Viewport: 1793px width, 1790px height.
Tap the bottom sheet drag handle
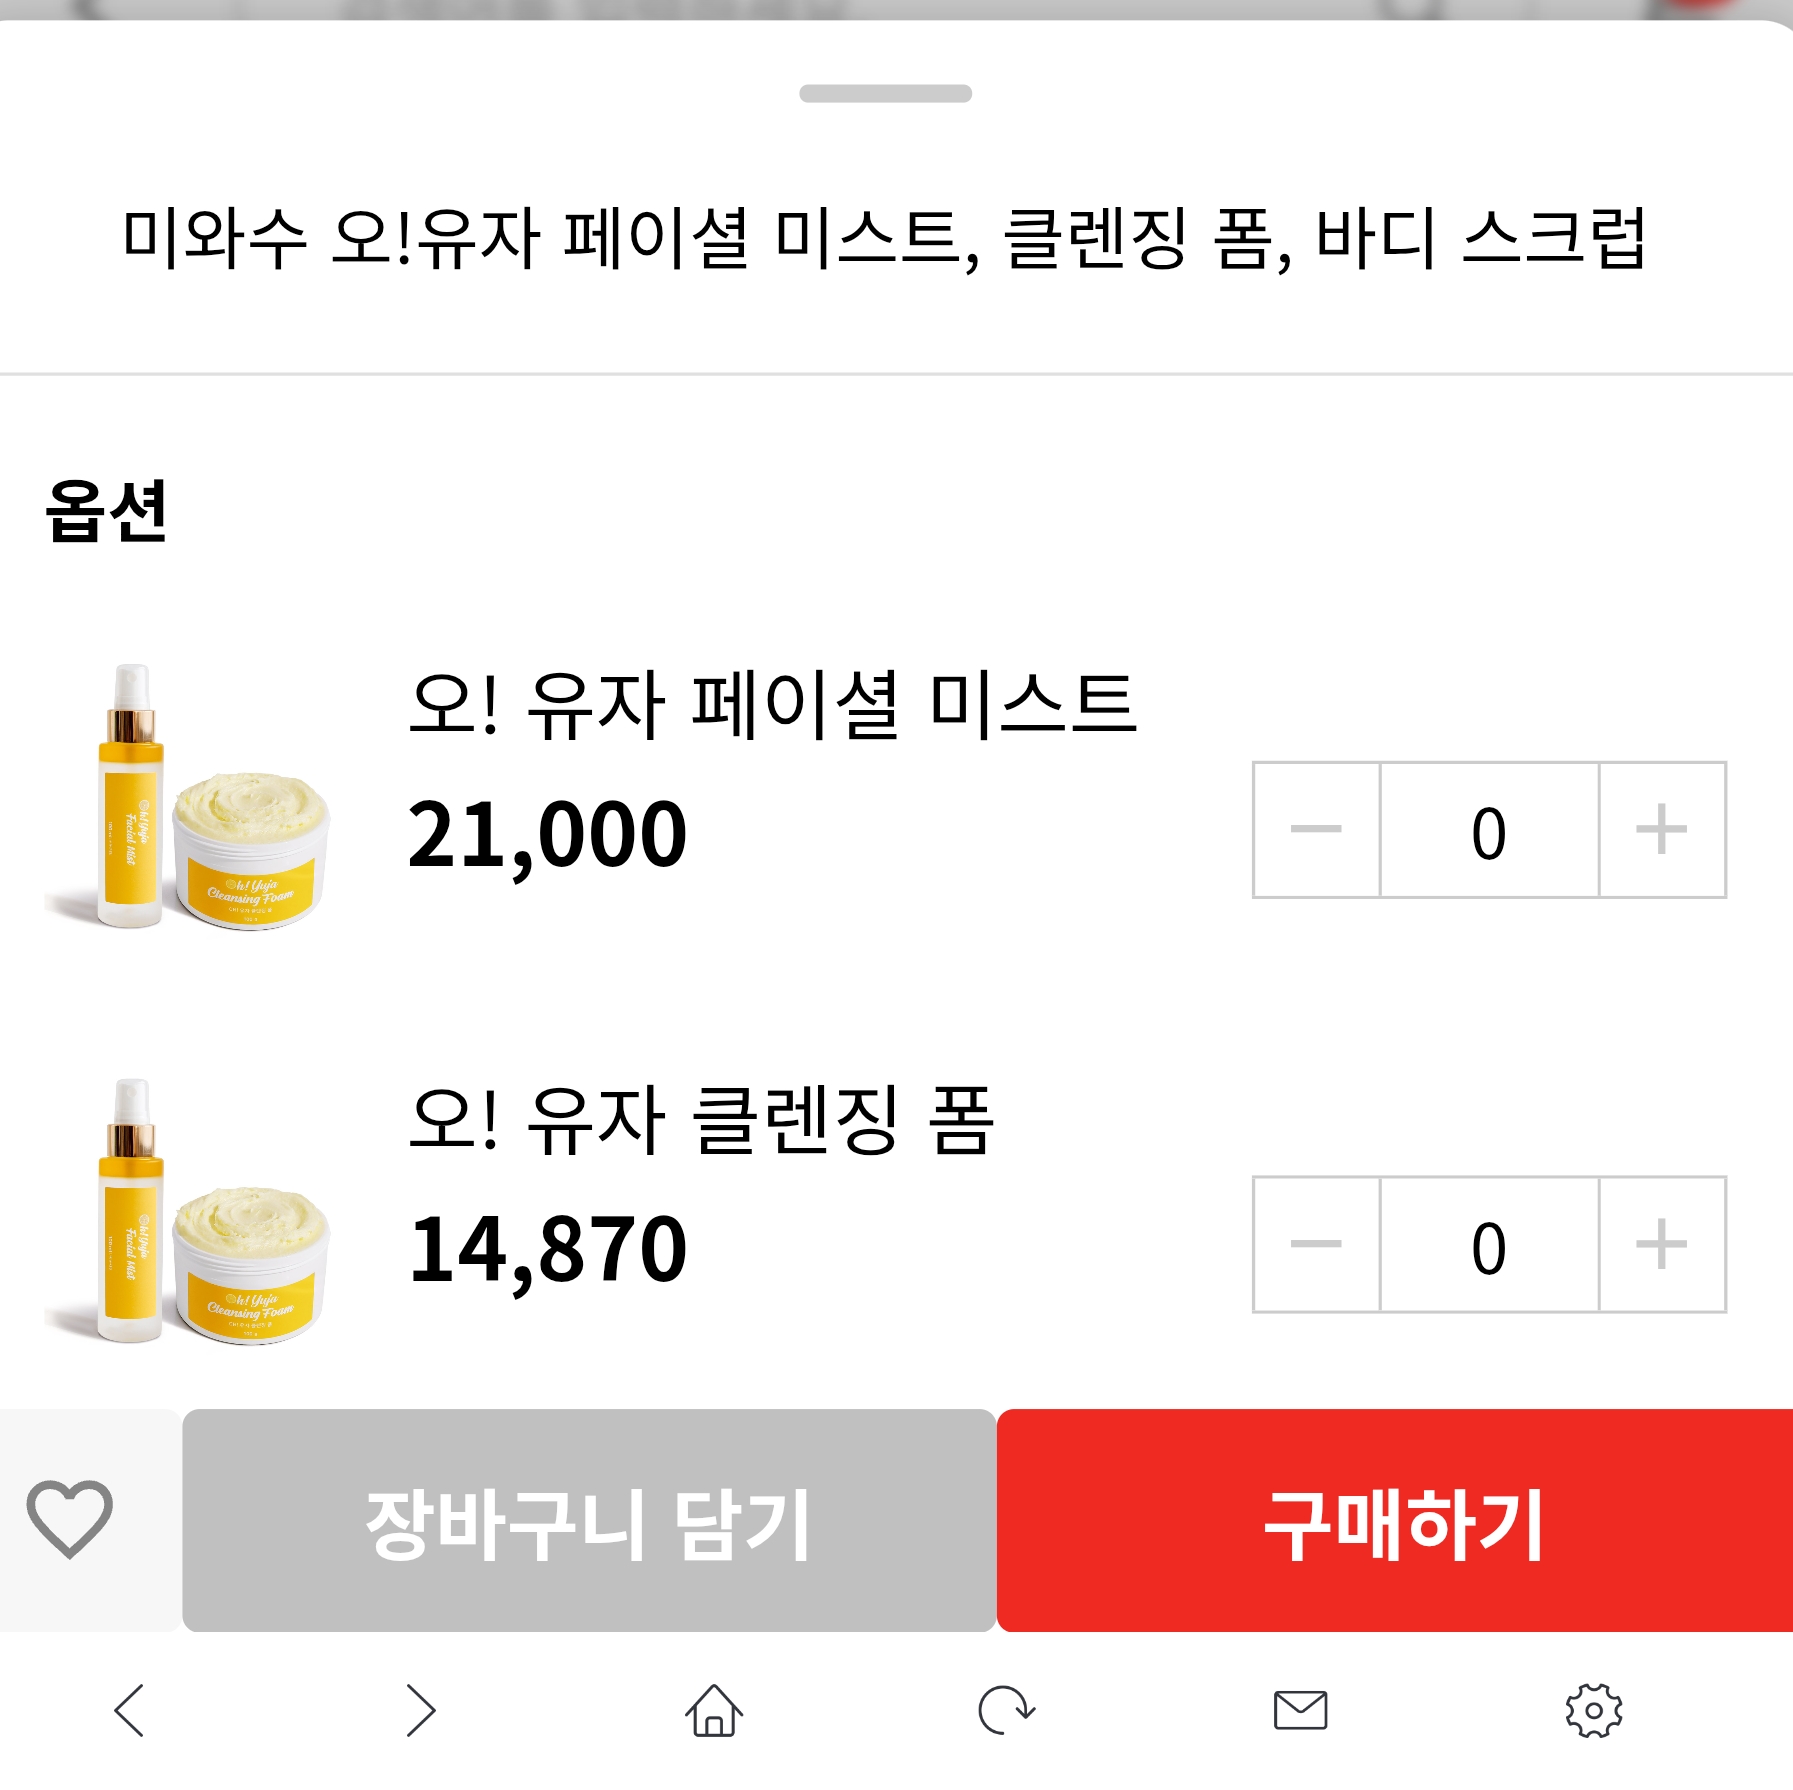pyautogui.click(x=885, y=94)
